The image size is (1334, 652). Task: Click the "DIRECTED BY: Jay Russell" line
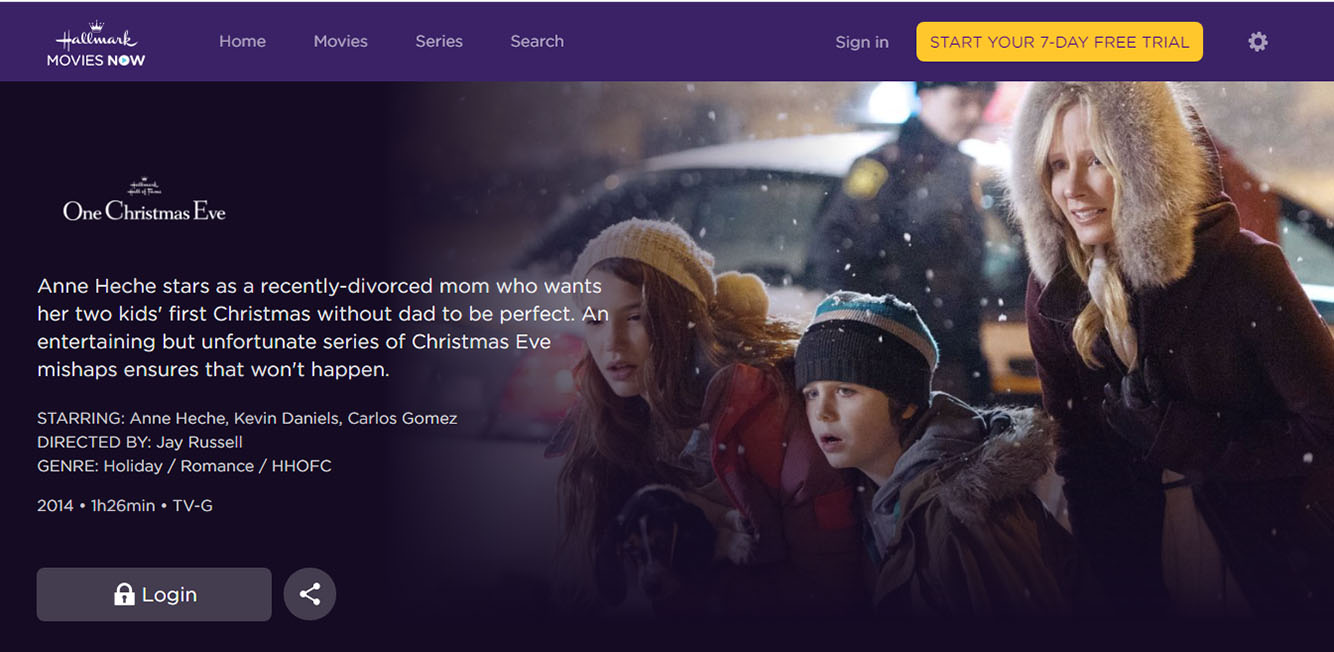click(140, 442)
